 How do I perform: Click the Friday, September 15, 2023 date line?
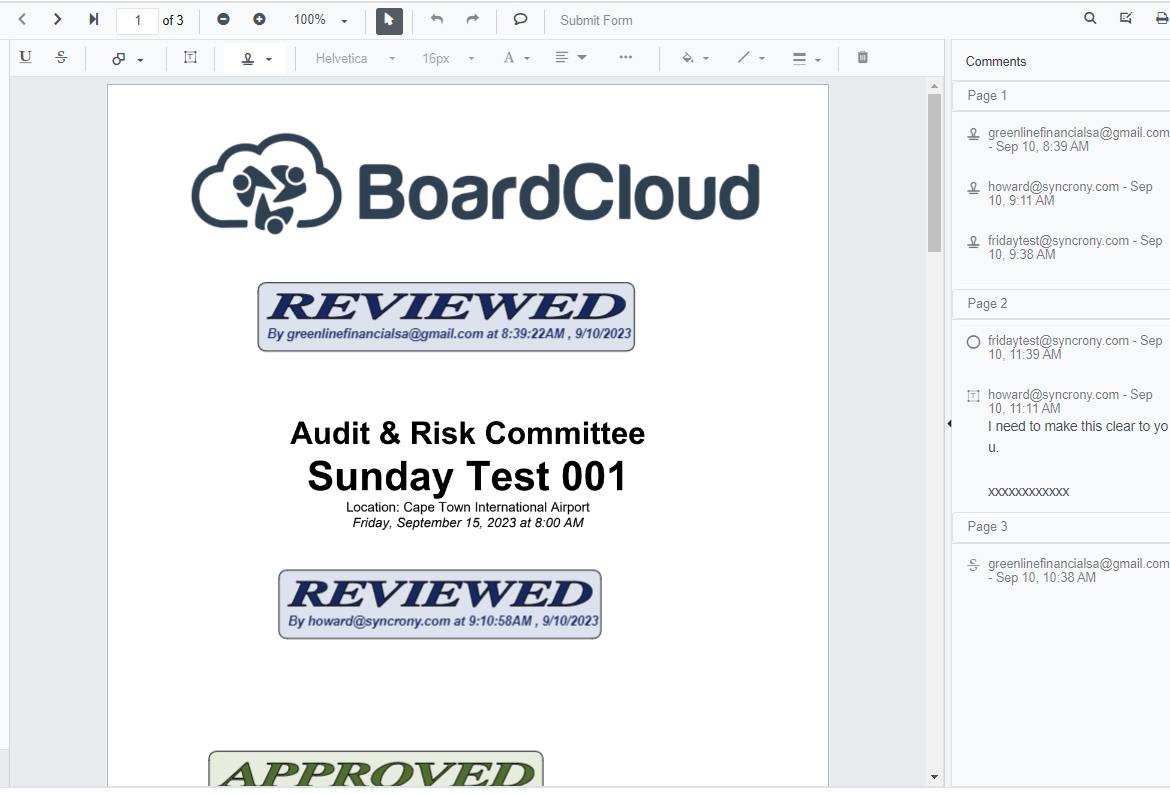[x=468, y=523]
